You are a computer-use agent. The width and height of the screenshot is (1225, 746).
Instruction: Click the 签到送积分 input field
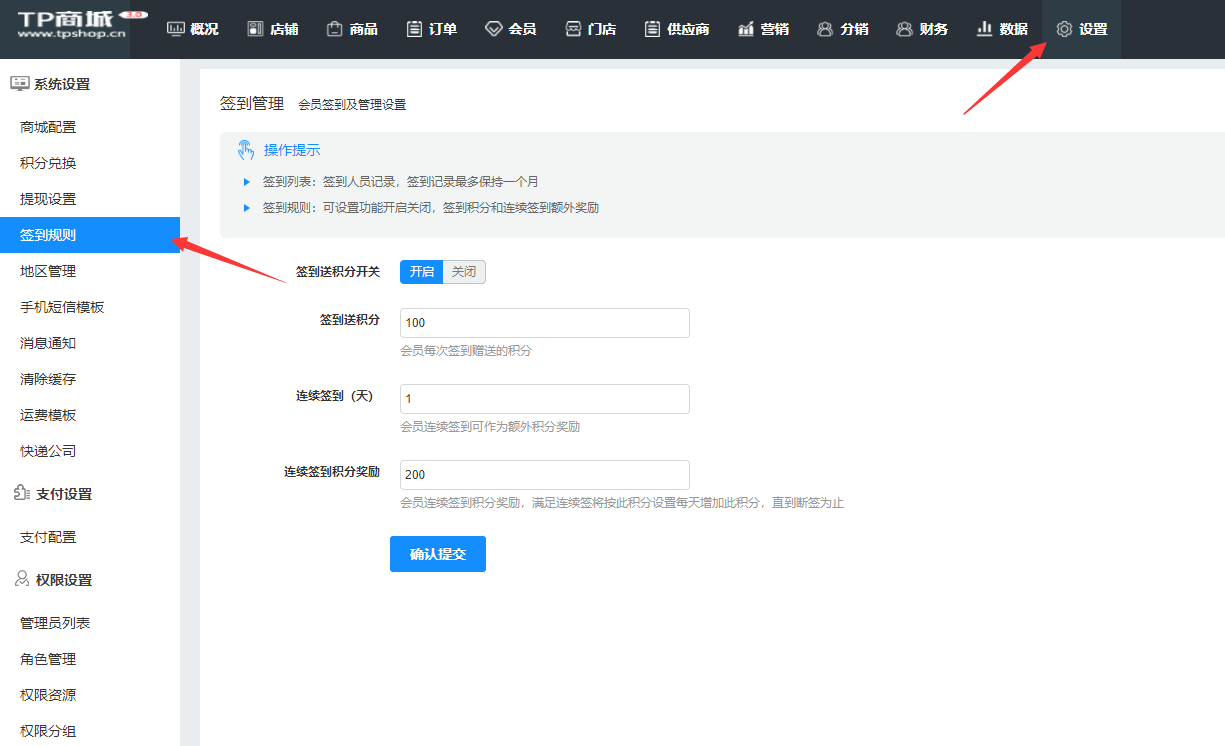(x=544, y=323)
